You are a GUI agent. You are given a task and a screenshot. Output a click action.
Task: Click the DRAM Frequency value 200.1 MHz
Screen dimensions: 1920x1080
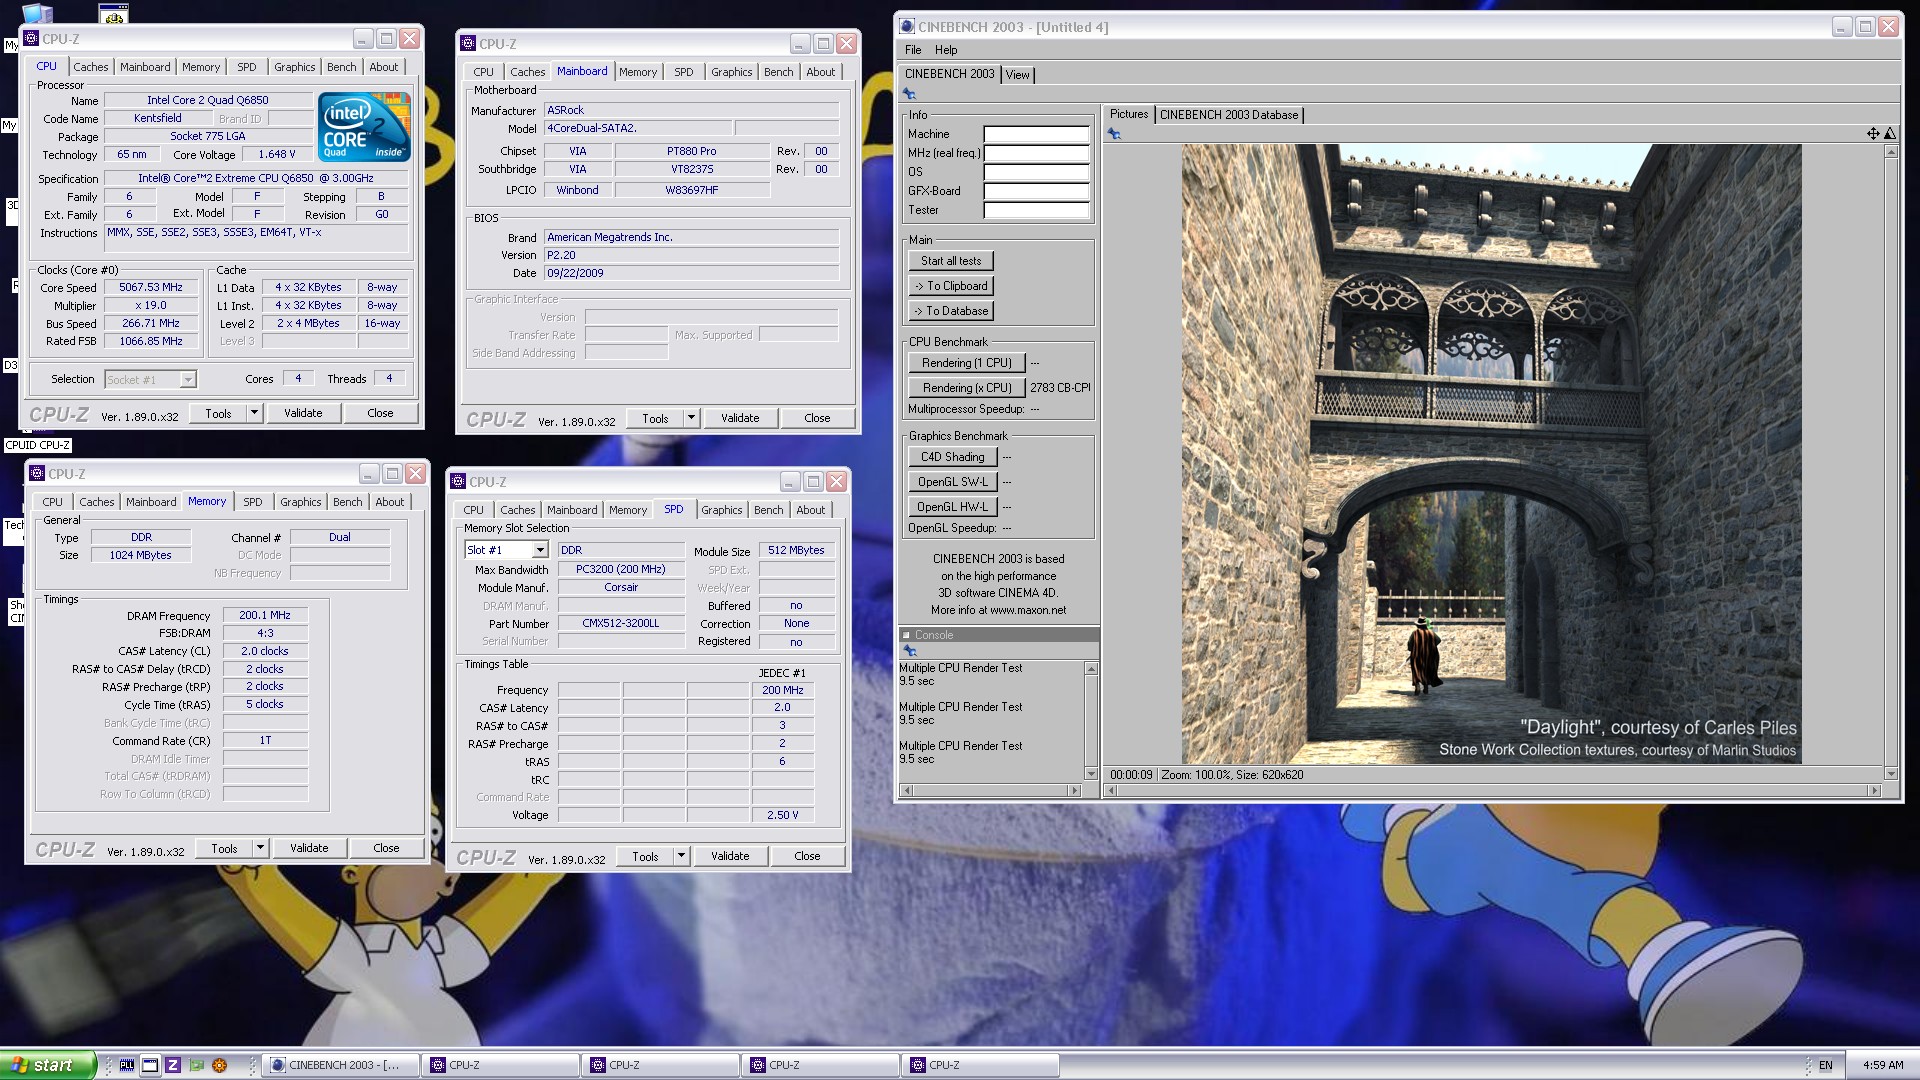click(265, 615)
